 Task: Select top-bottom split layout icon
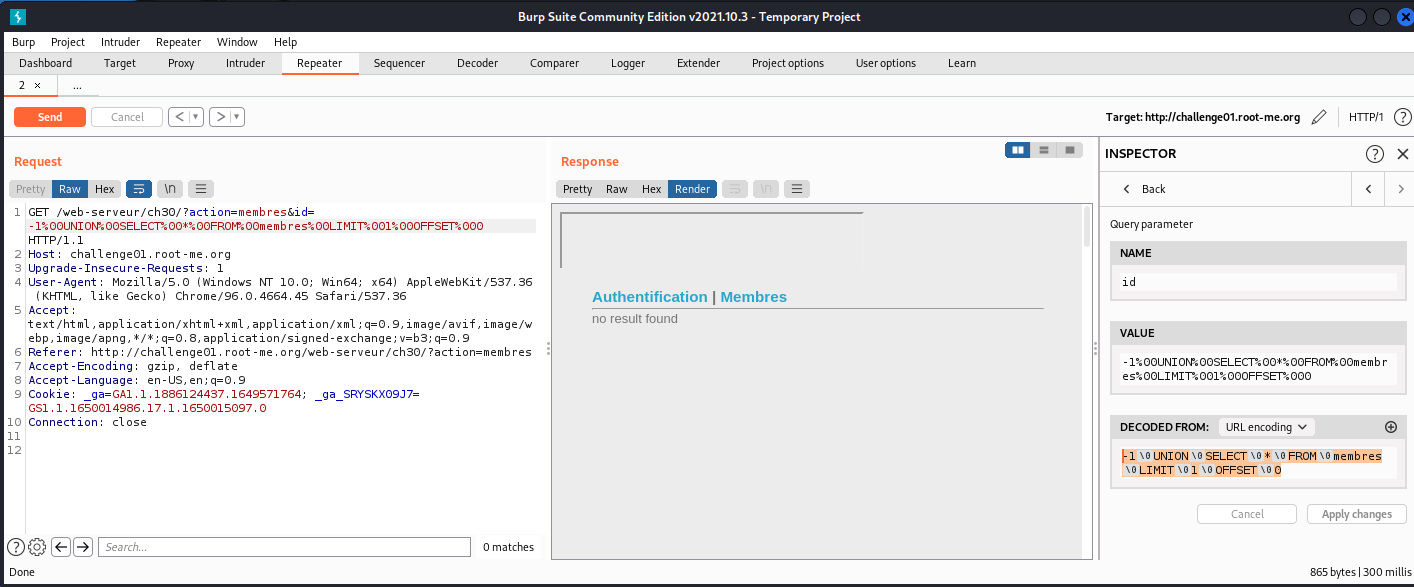[x=1044, y=150]
